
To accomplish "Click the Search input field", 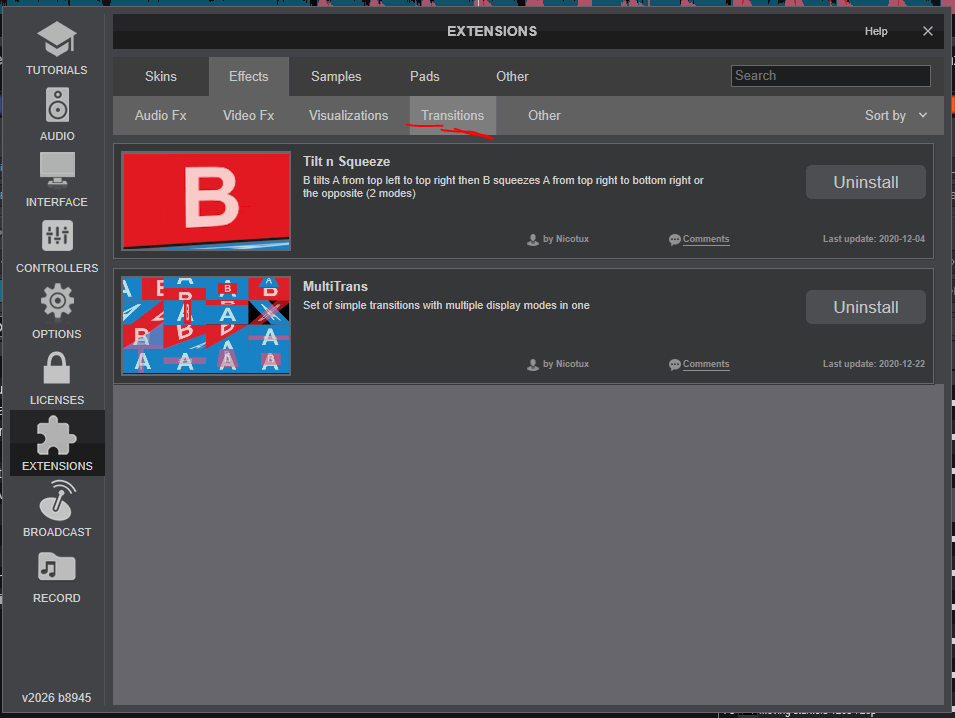I will [x=830, y=76].
